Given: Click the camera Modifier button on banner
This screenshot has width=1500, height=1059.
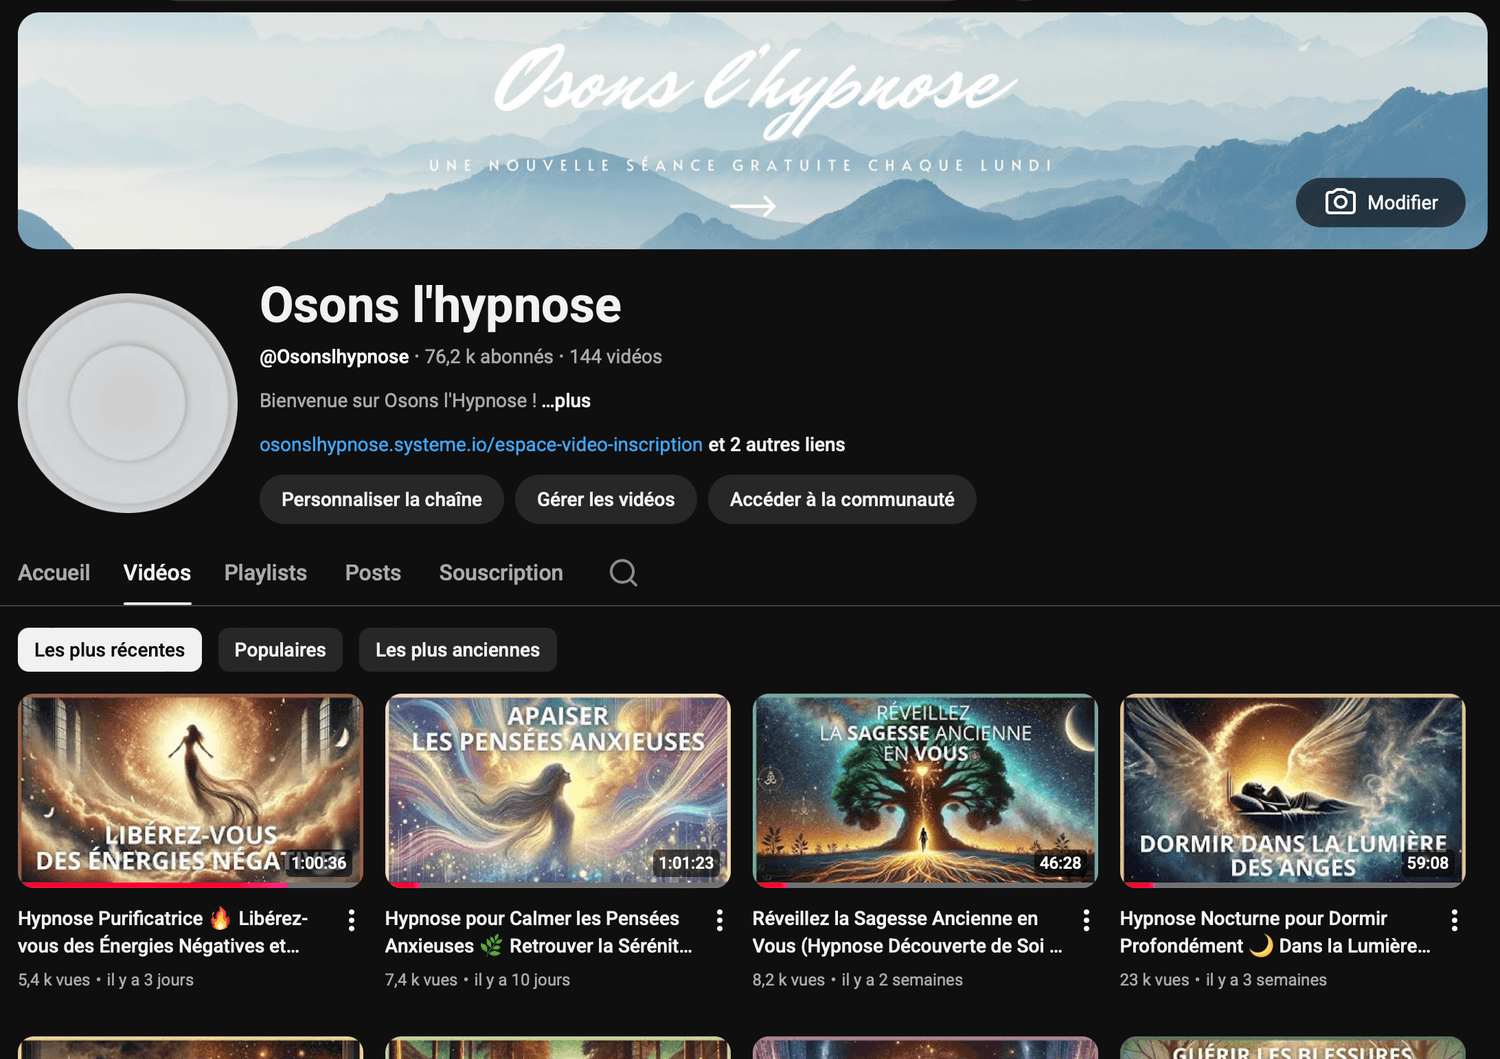Looking at the screenshot, I should [x=1380, y=203].
